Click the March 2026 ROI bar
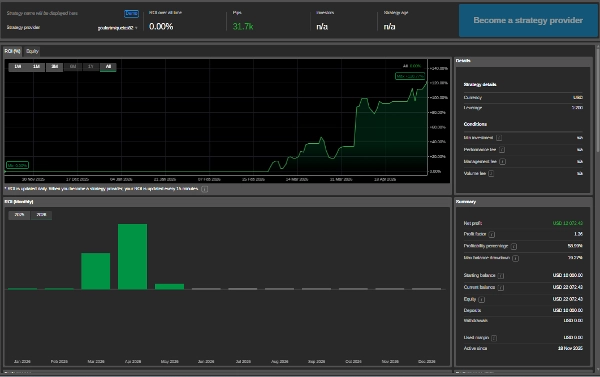Image resolution: width=600 pixels, height=377 pixels. pyautogui.click(x=96, y=271)
